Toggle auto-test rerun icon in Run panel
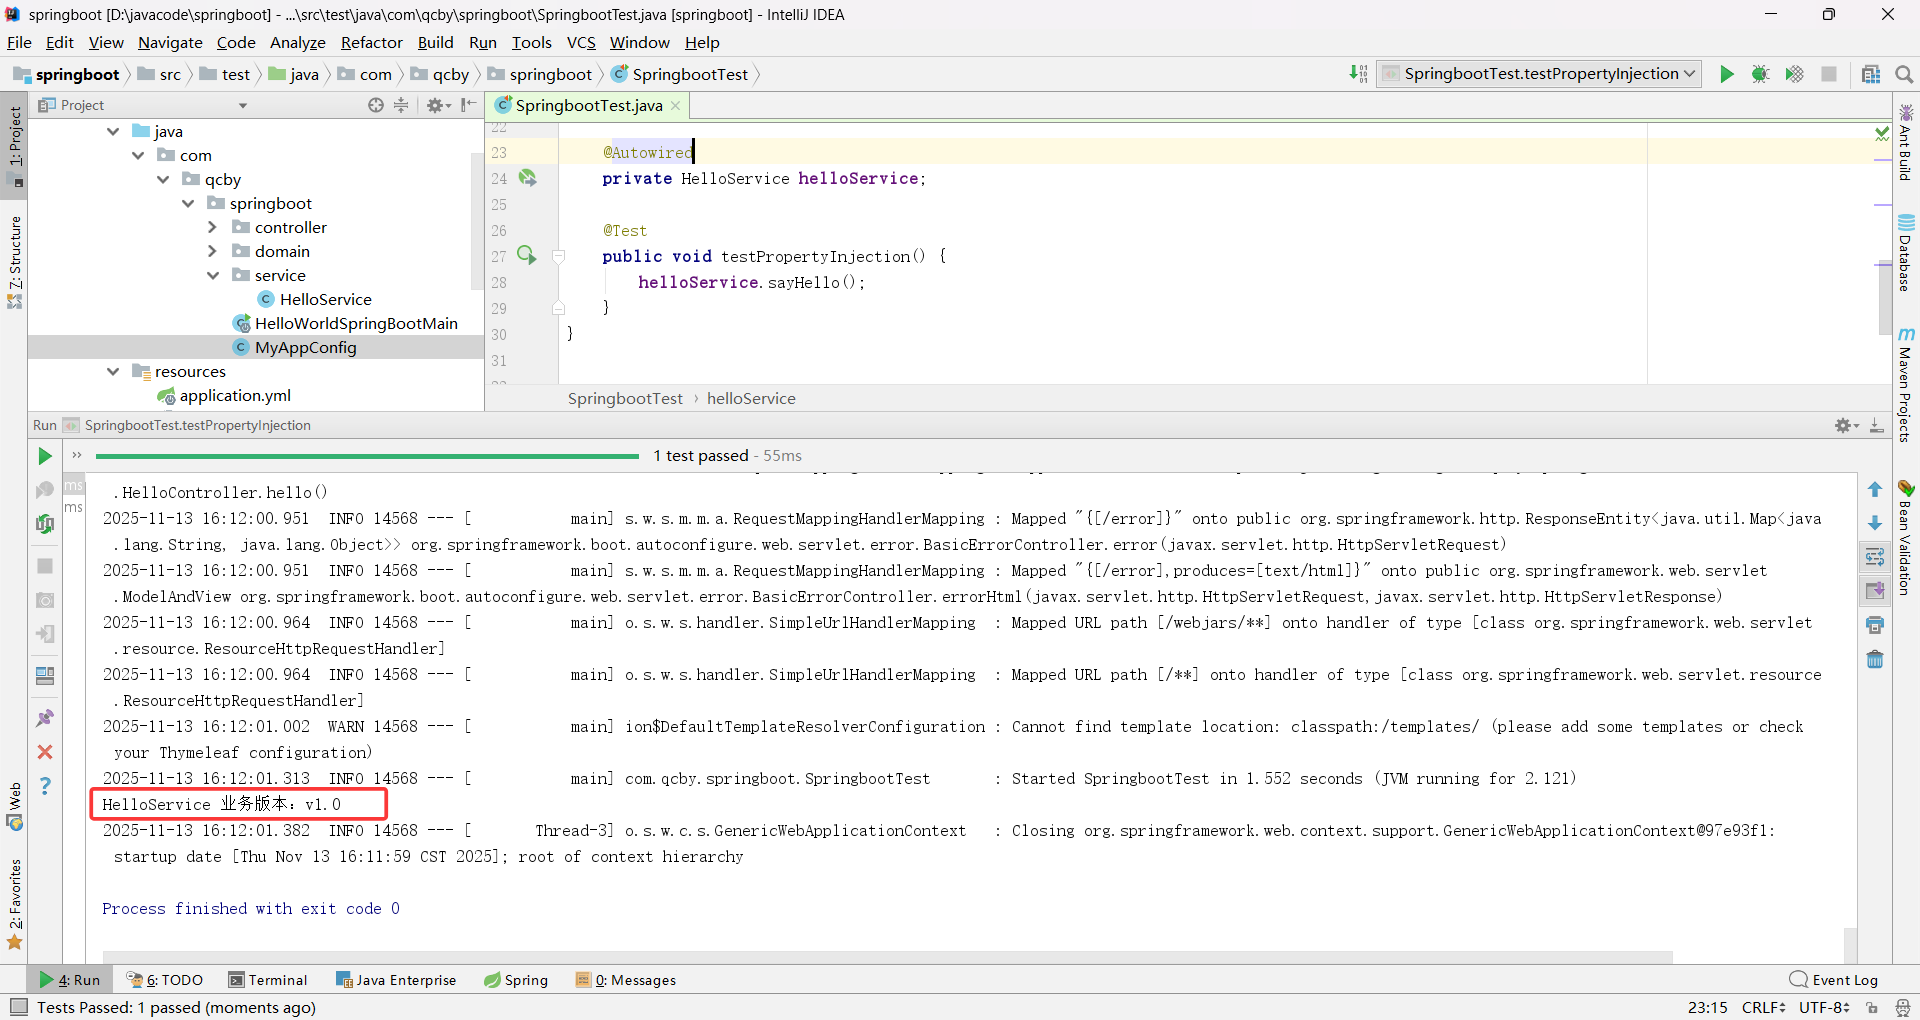This screenshot has height=1020, width=1920. pyautogui.click(x=45, y=523)
